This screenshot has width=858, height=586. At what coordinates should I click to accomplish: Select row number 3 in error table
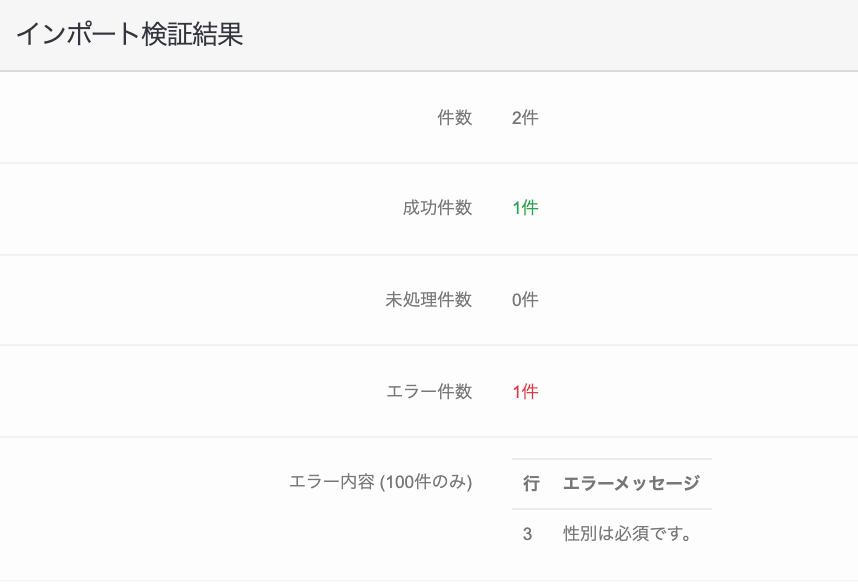tap(527, 534)
